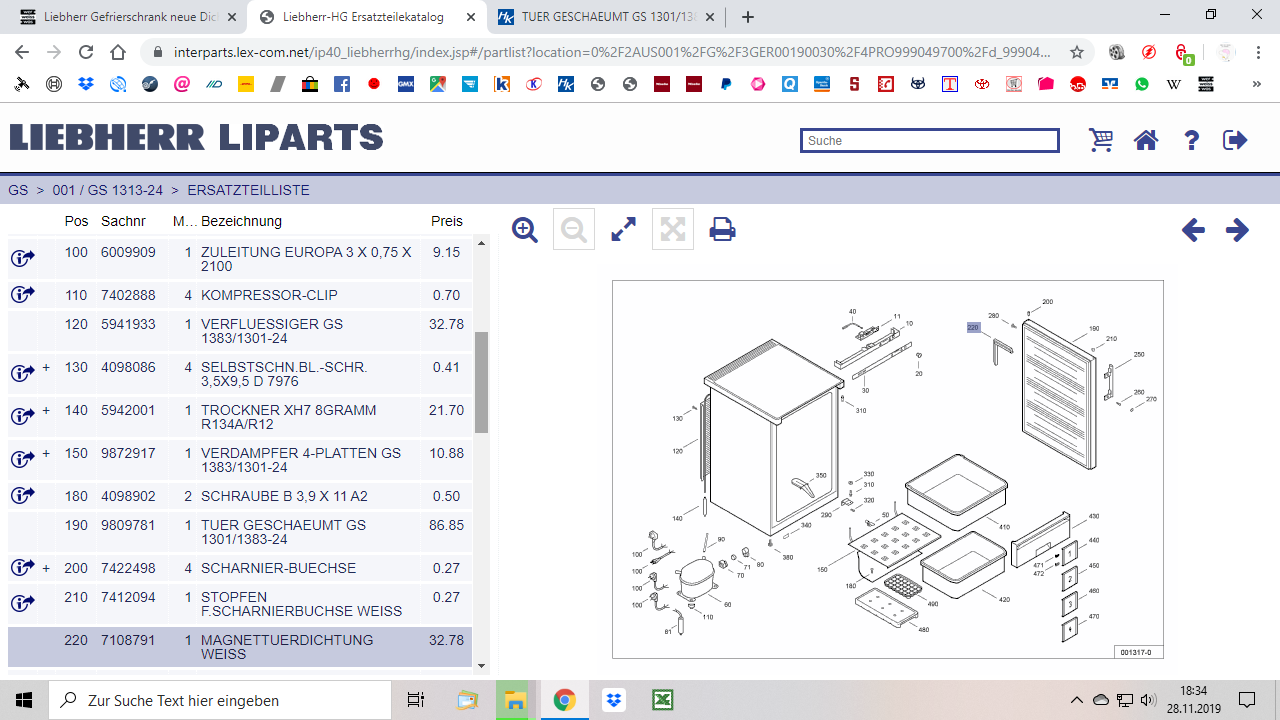Viewport: 1280px width, 720px height.
Task: Open the Windows Start menu
Action: 24,700
